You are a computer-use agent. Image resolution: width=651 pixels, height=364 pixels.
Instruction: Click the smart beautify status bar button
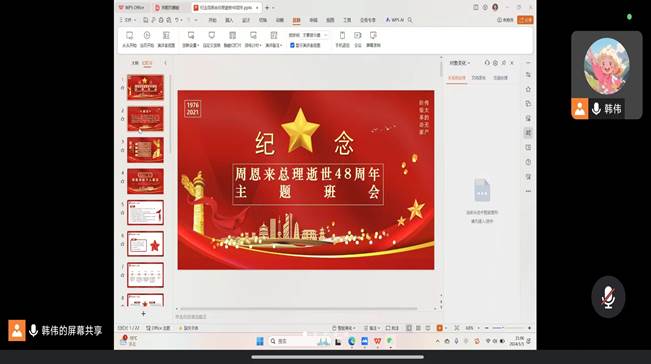click(x=344, y=328)
